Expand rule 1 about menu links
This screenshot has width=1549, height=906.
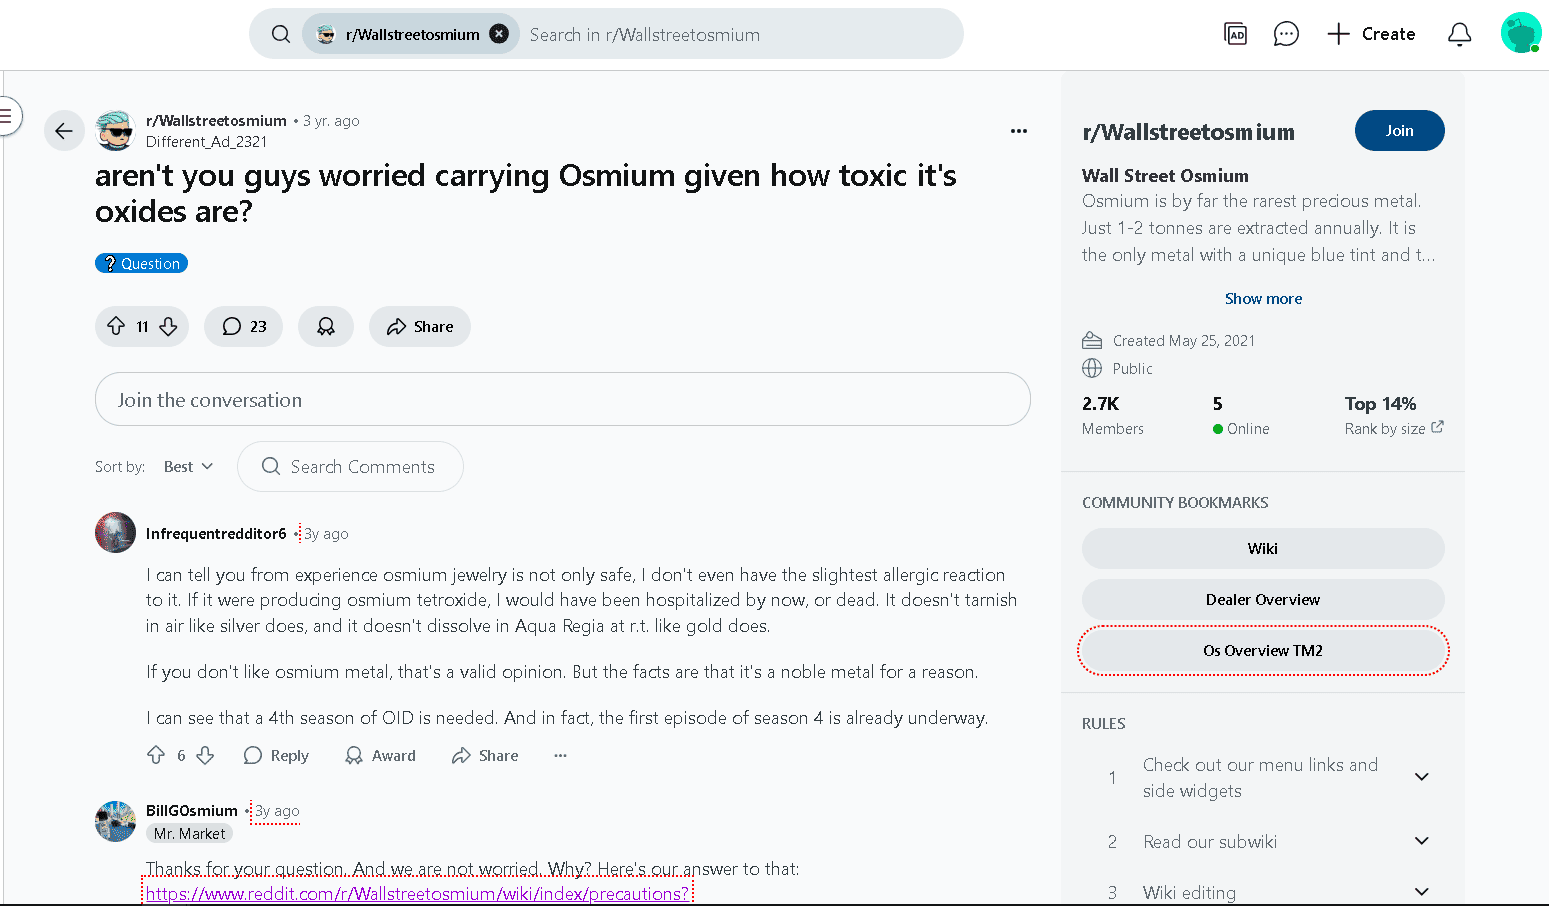(x=1421, y=777)
